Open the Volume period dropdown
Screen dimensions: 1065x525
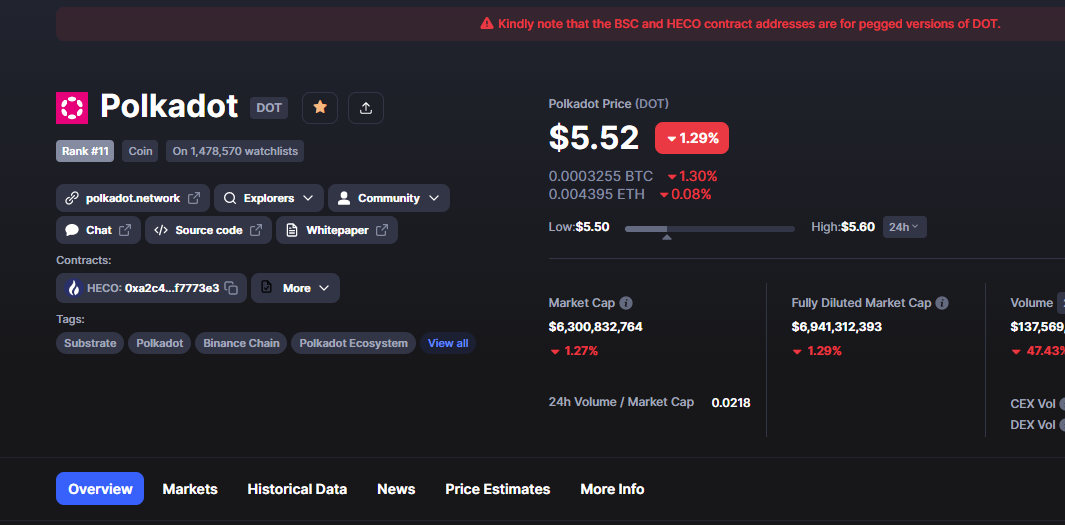[x=1060, y=303]
